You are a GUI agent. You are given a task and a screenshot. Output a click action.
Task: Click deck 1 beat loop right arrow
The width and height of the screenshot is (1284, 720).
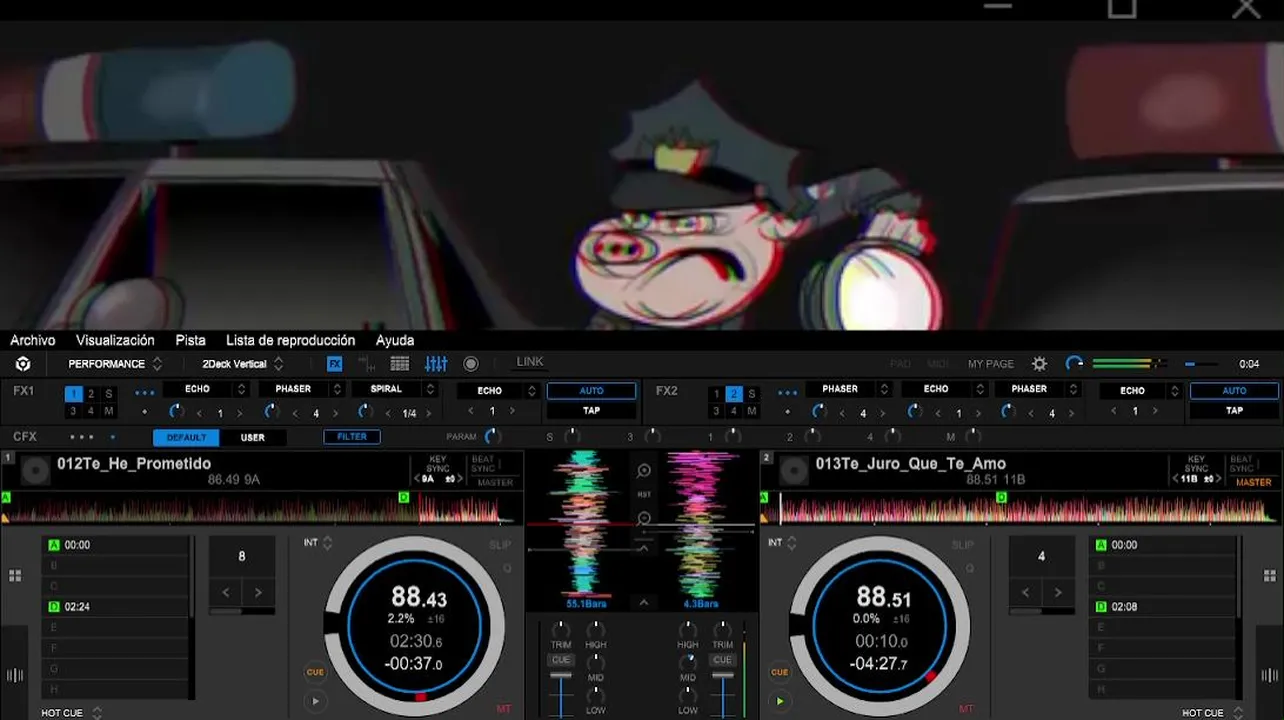click(x=258, y=592)
